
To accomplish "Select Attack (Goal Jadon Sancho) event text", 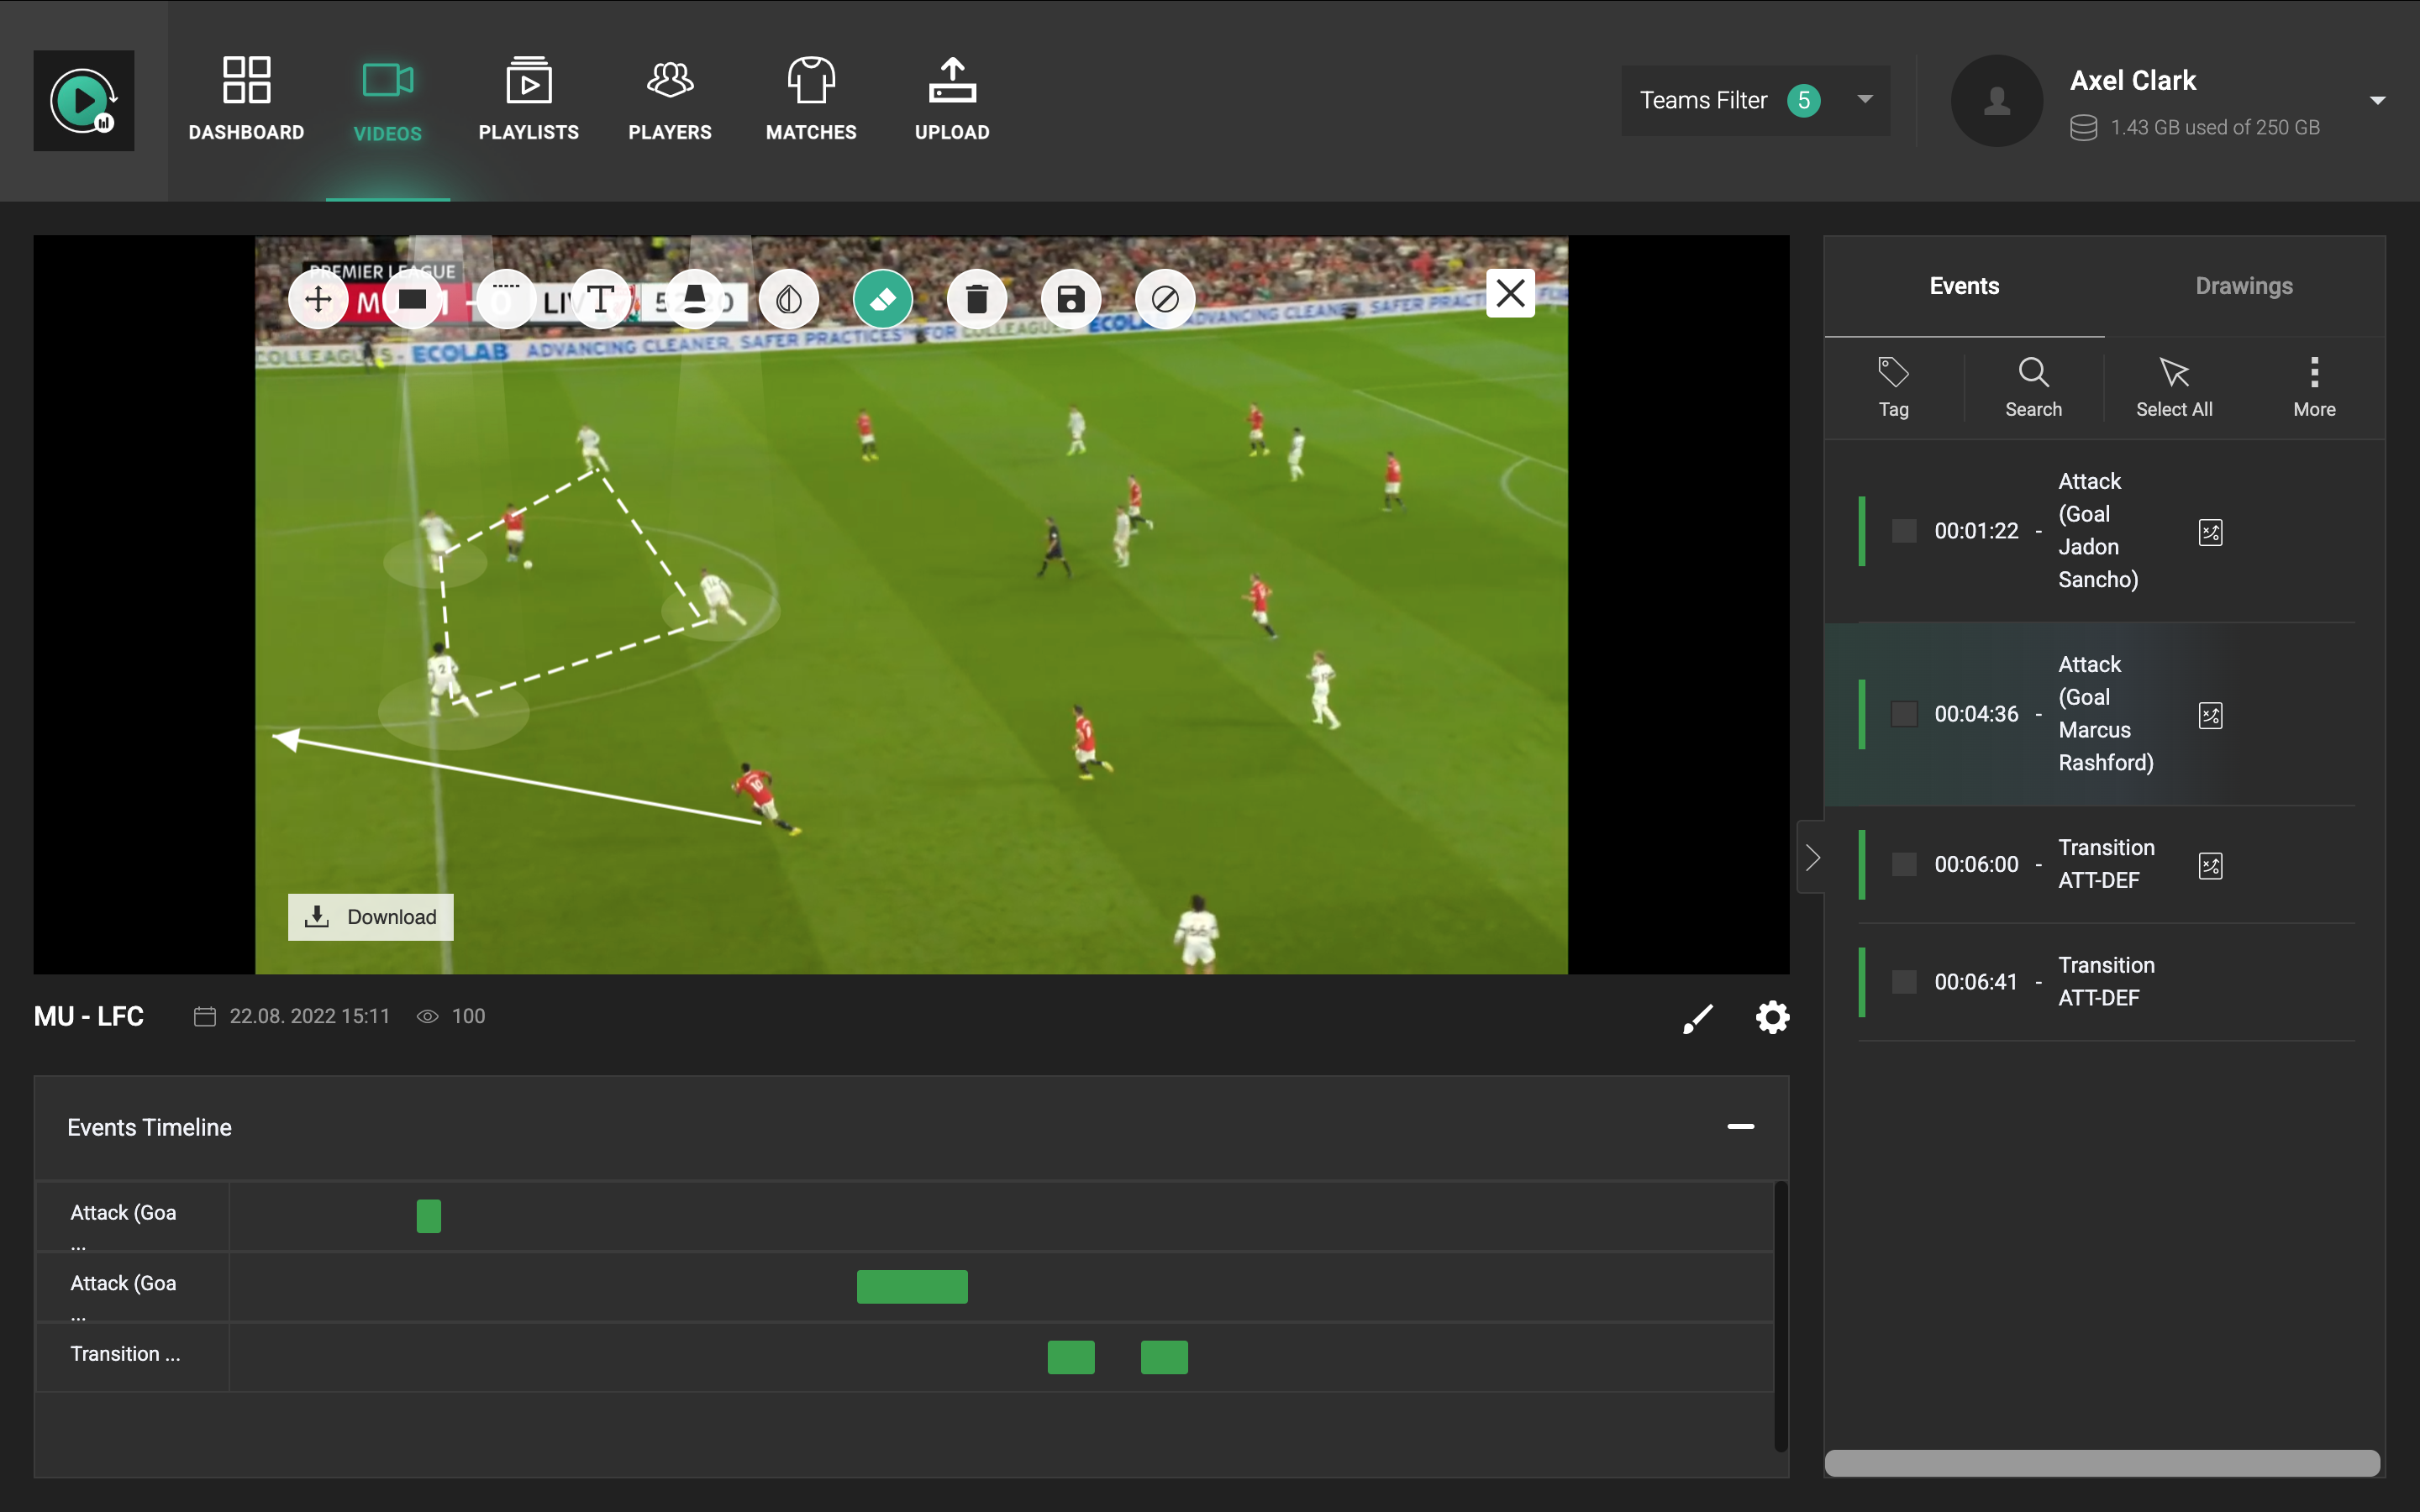I will click(x=2098, y=530).
